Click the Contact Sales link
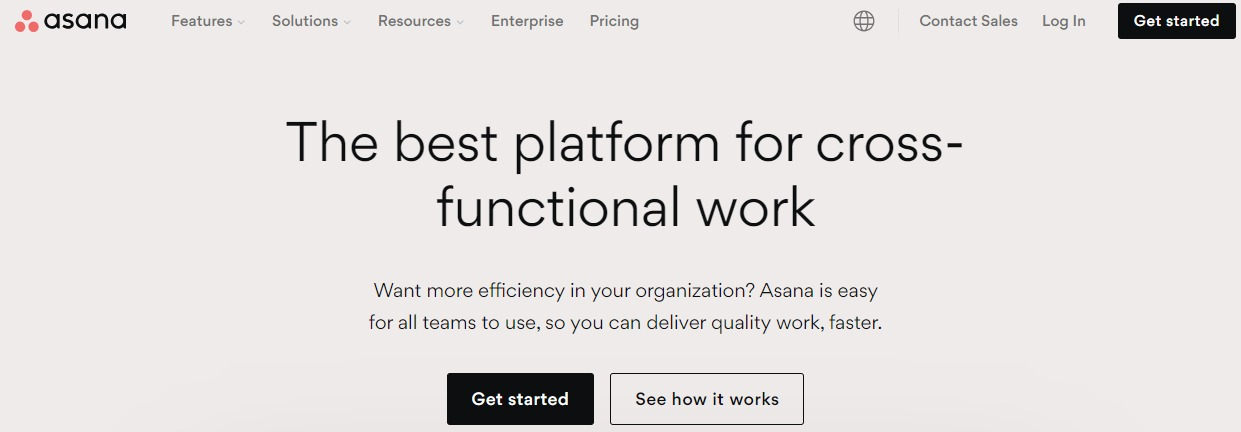Image resolution: width=1241 pixels, height=432 pixels. coord(968,21)
